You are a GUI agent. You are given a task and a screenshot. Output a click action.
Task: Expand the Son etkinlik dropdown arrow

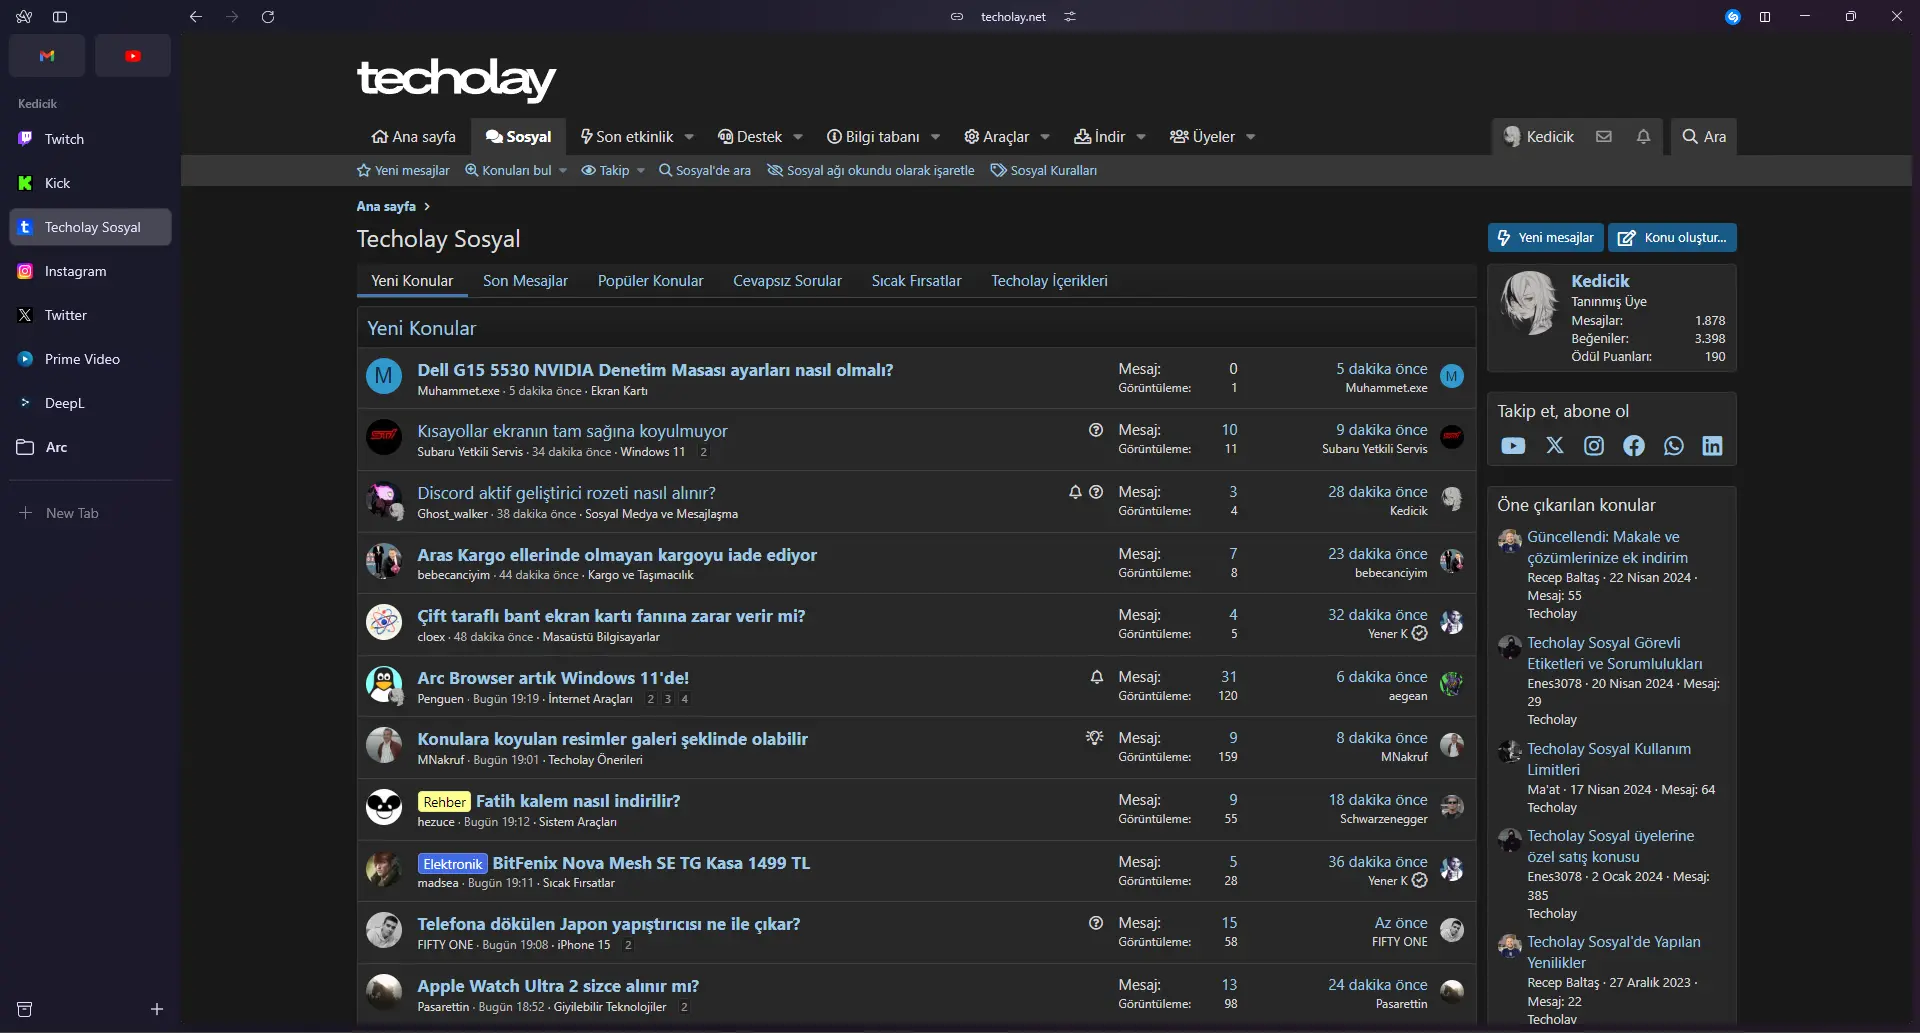pyautogui.click(x=689, y=137)
